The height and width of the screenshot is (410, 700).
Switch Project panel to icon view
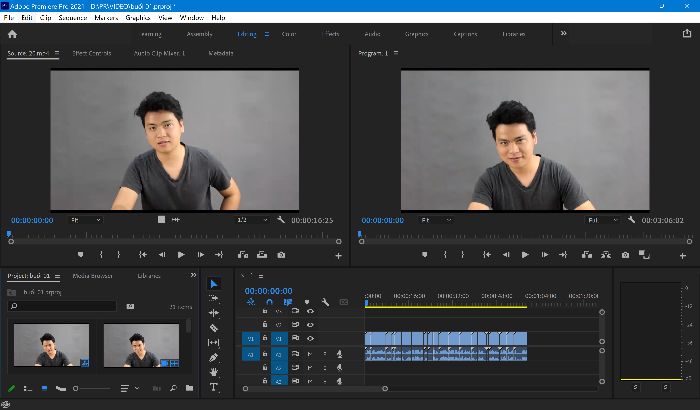pyautogui.click(x=44, y=389)
